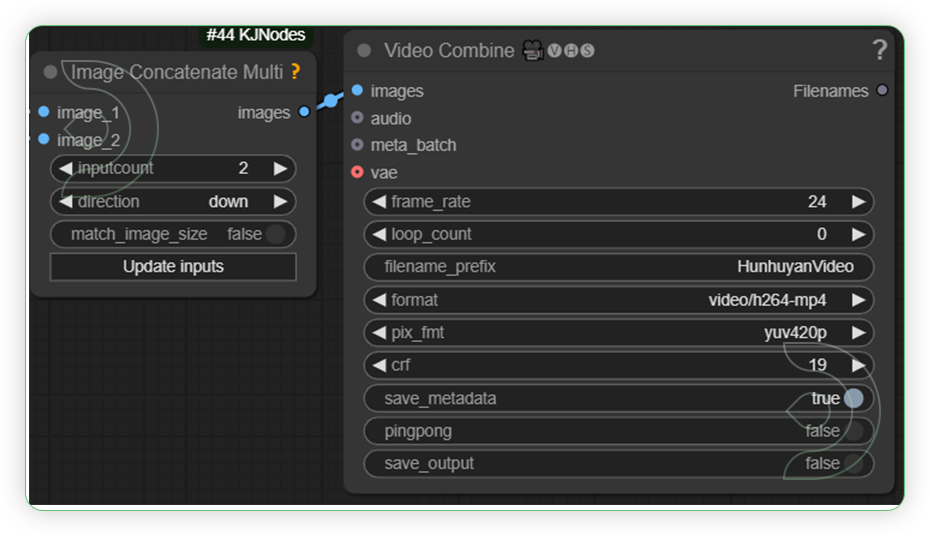Click the red vae input socket
930x536 pixels.
coord(357,172)
